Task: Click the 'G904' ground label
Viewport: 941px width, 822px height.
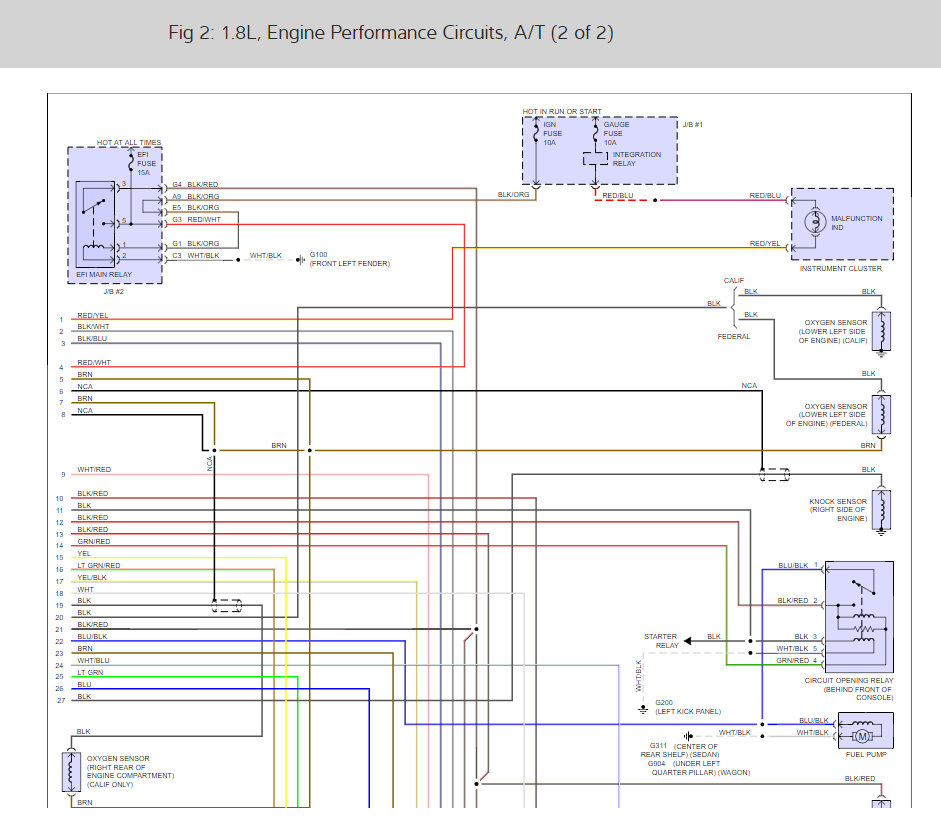Action: [657, 764]
